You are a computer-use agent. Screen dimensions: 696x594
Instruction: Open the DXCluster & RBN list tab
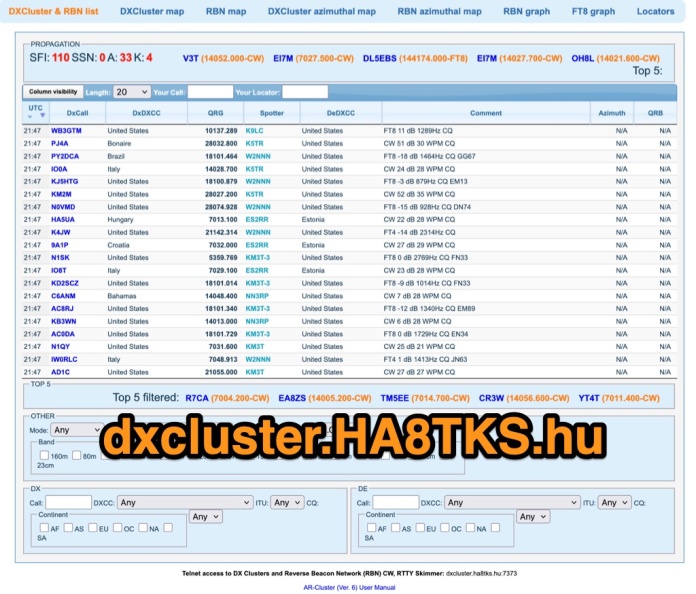tap(53, 12)
